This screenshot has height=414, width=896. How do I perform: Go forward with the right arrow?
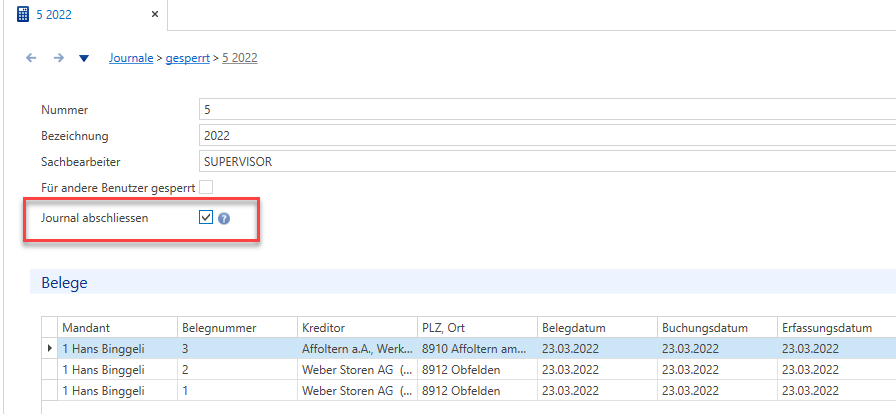58,58
